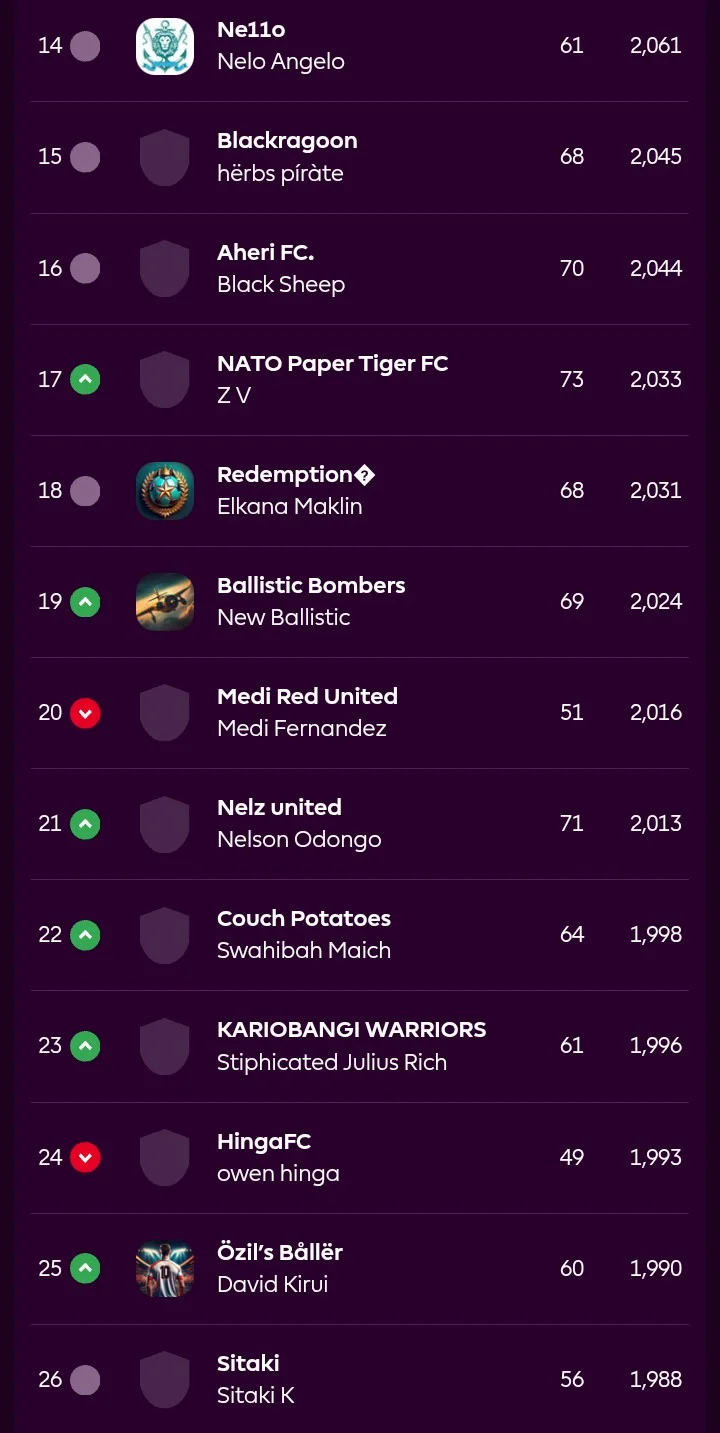The width and height of the screenshot is (720, 1433).
Task: Click manager name Elkana Maklin
Action: (290, 507)
